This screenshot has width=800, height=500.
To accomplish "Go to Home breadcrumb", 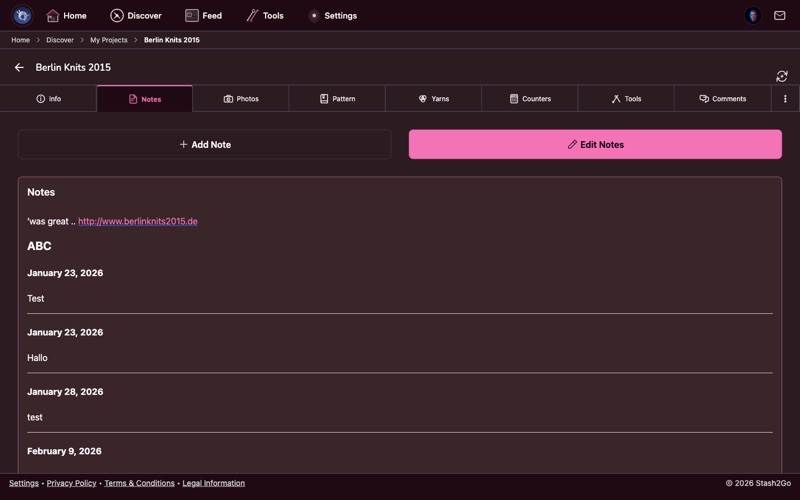I will coord(20,40).
